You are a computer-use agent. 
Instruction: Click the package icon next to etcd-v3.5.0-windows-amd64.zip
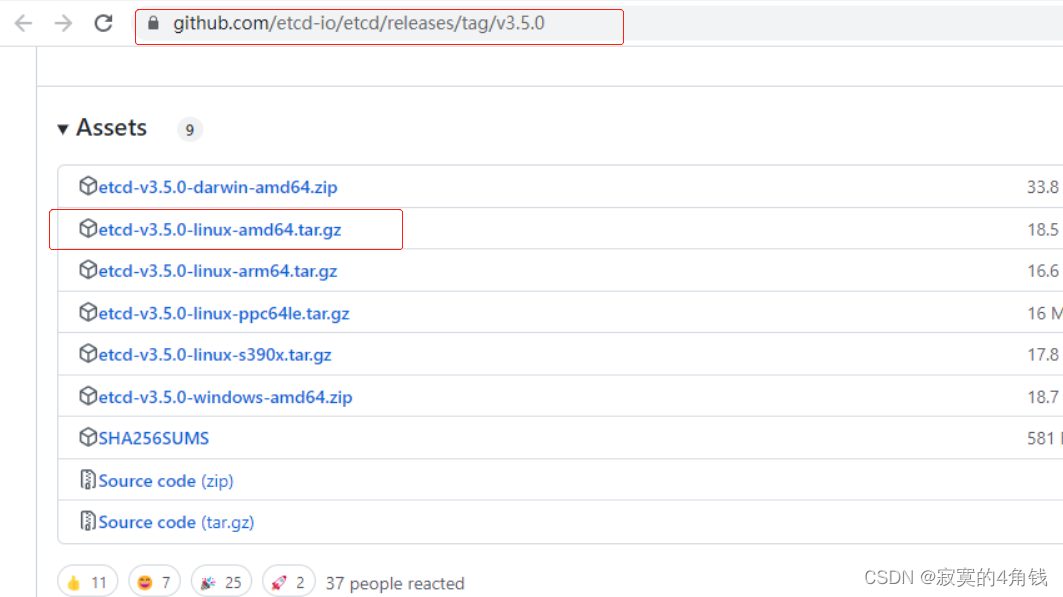tap(88, 396)
